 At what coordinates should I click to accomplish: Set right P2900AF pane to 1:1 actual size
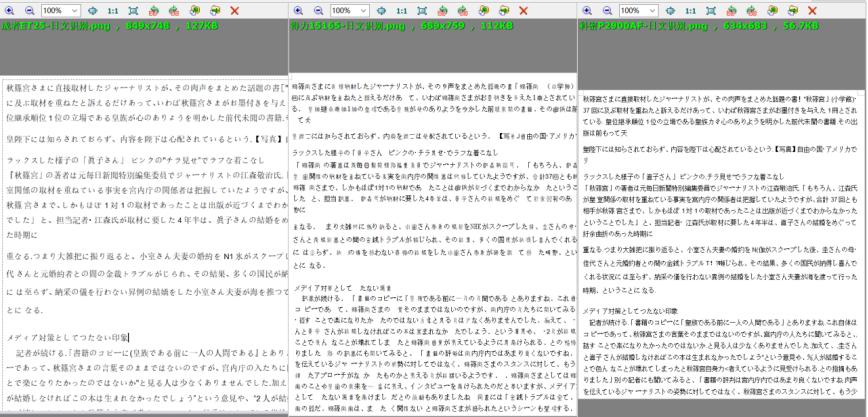[x=690, y=11]
